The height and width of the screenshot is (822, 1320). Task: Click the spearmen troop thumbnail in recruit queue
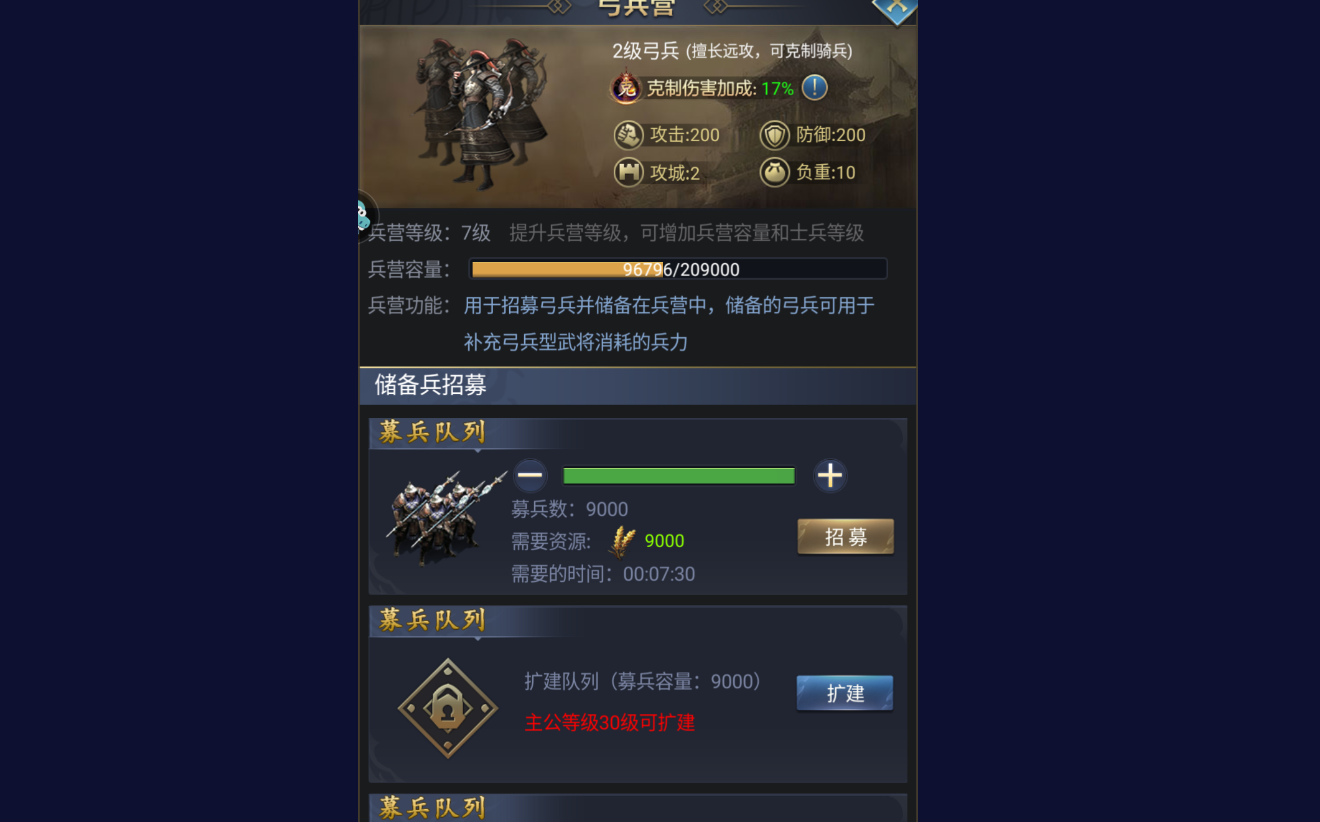[445, 518]
